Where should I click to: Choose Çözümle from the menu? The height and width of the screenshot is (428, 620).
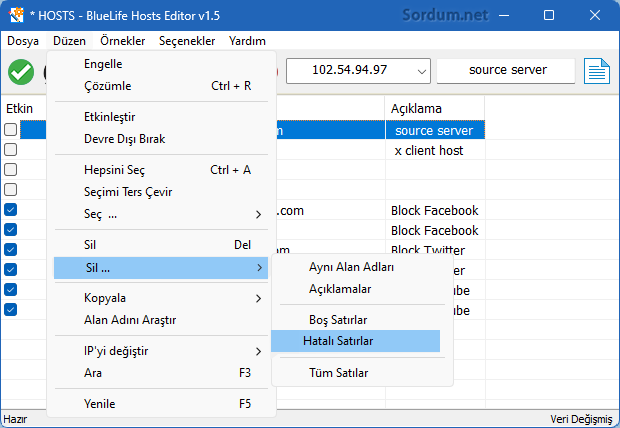161,86
